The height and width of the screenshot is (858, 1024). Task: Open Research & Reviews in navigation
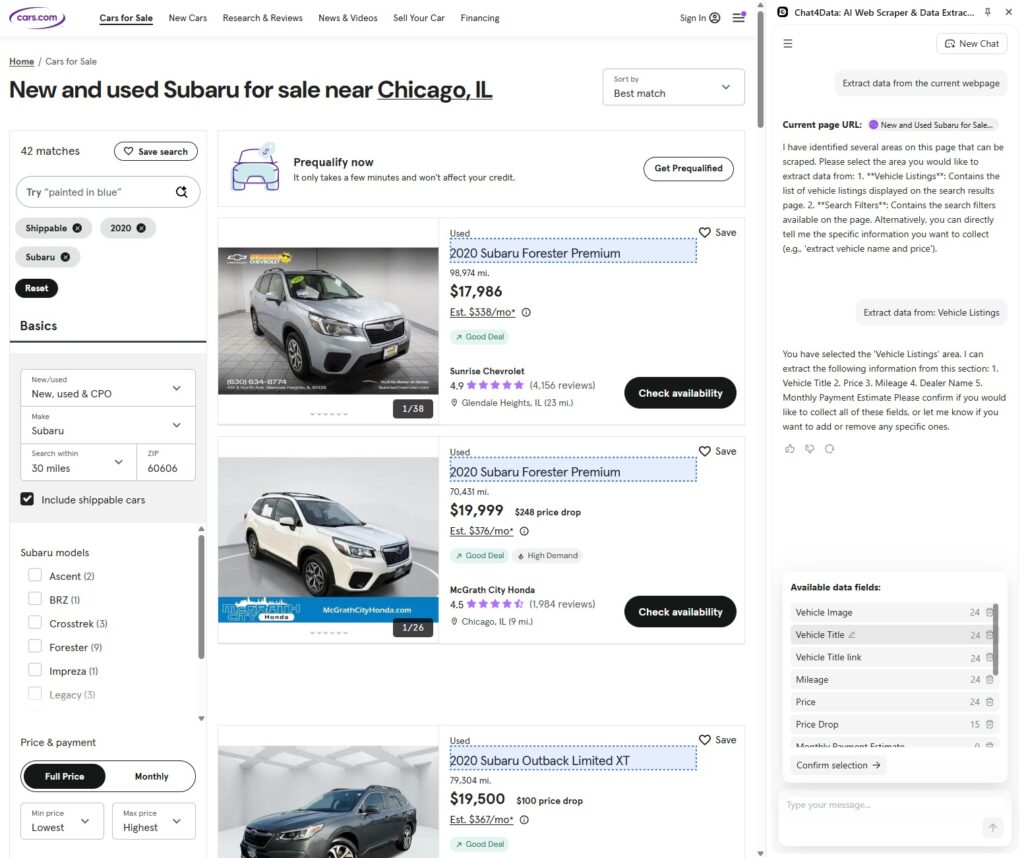pos(262,18)
